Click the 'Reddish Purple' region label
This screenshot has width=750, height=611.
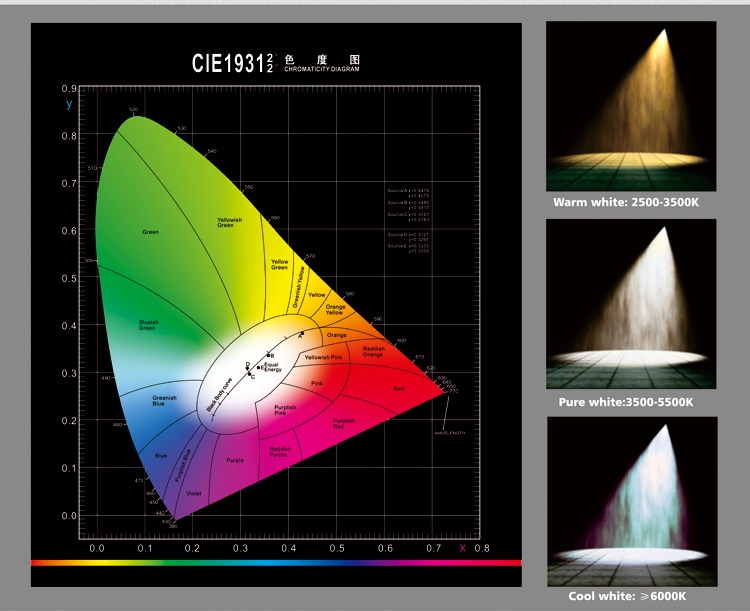pyautogui.click(x=280, y=452)
